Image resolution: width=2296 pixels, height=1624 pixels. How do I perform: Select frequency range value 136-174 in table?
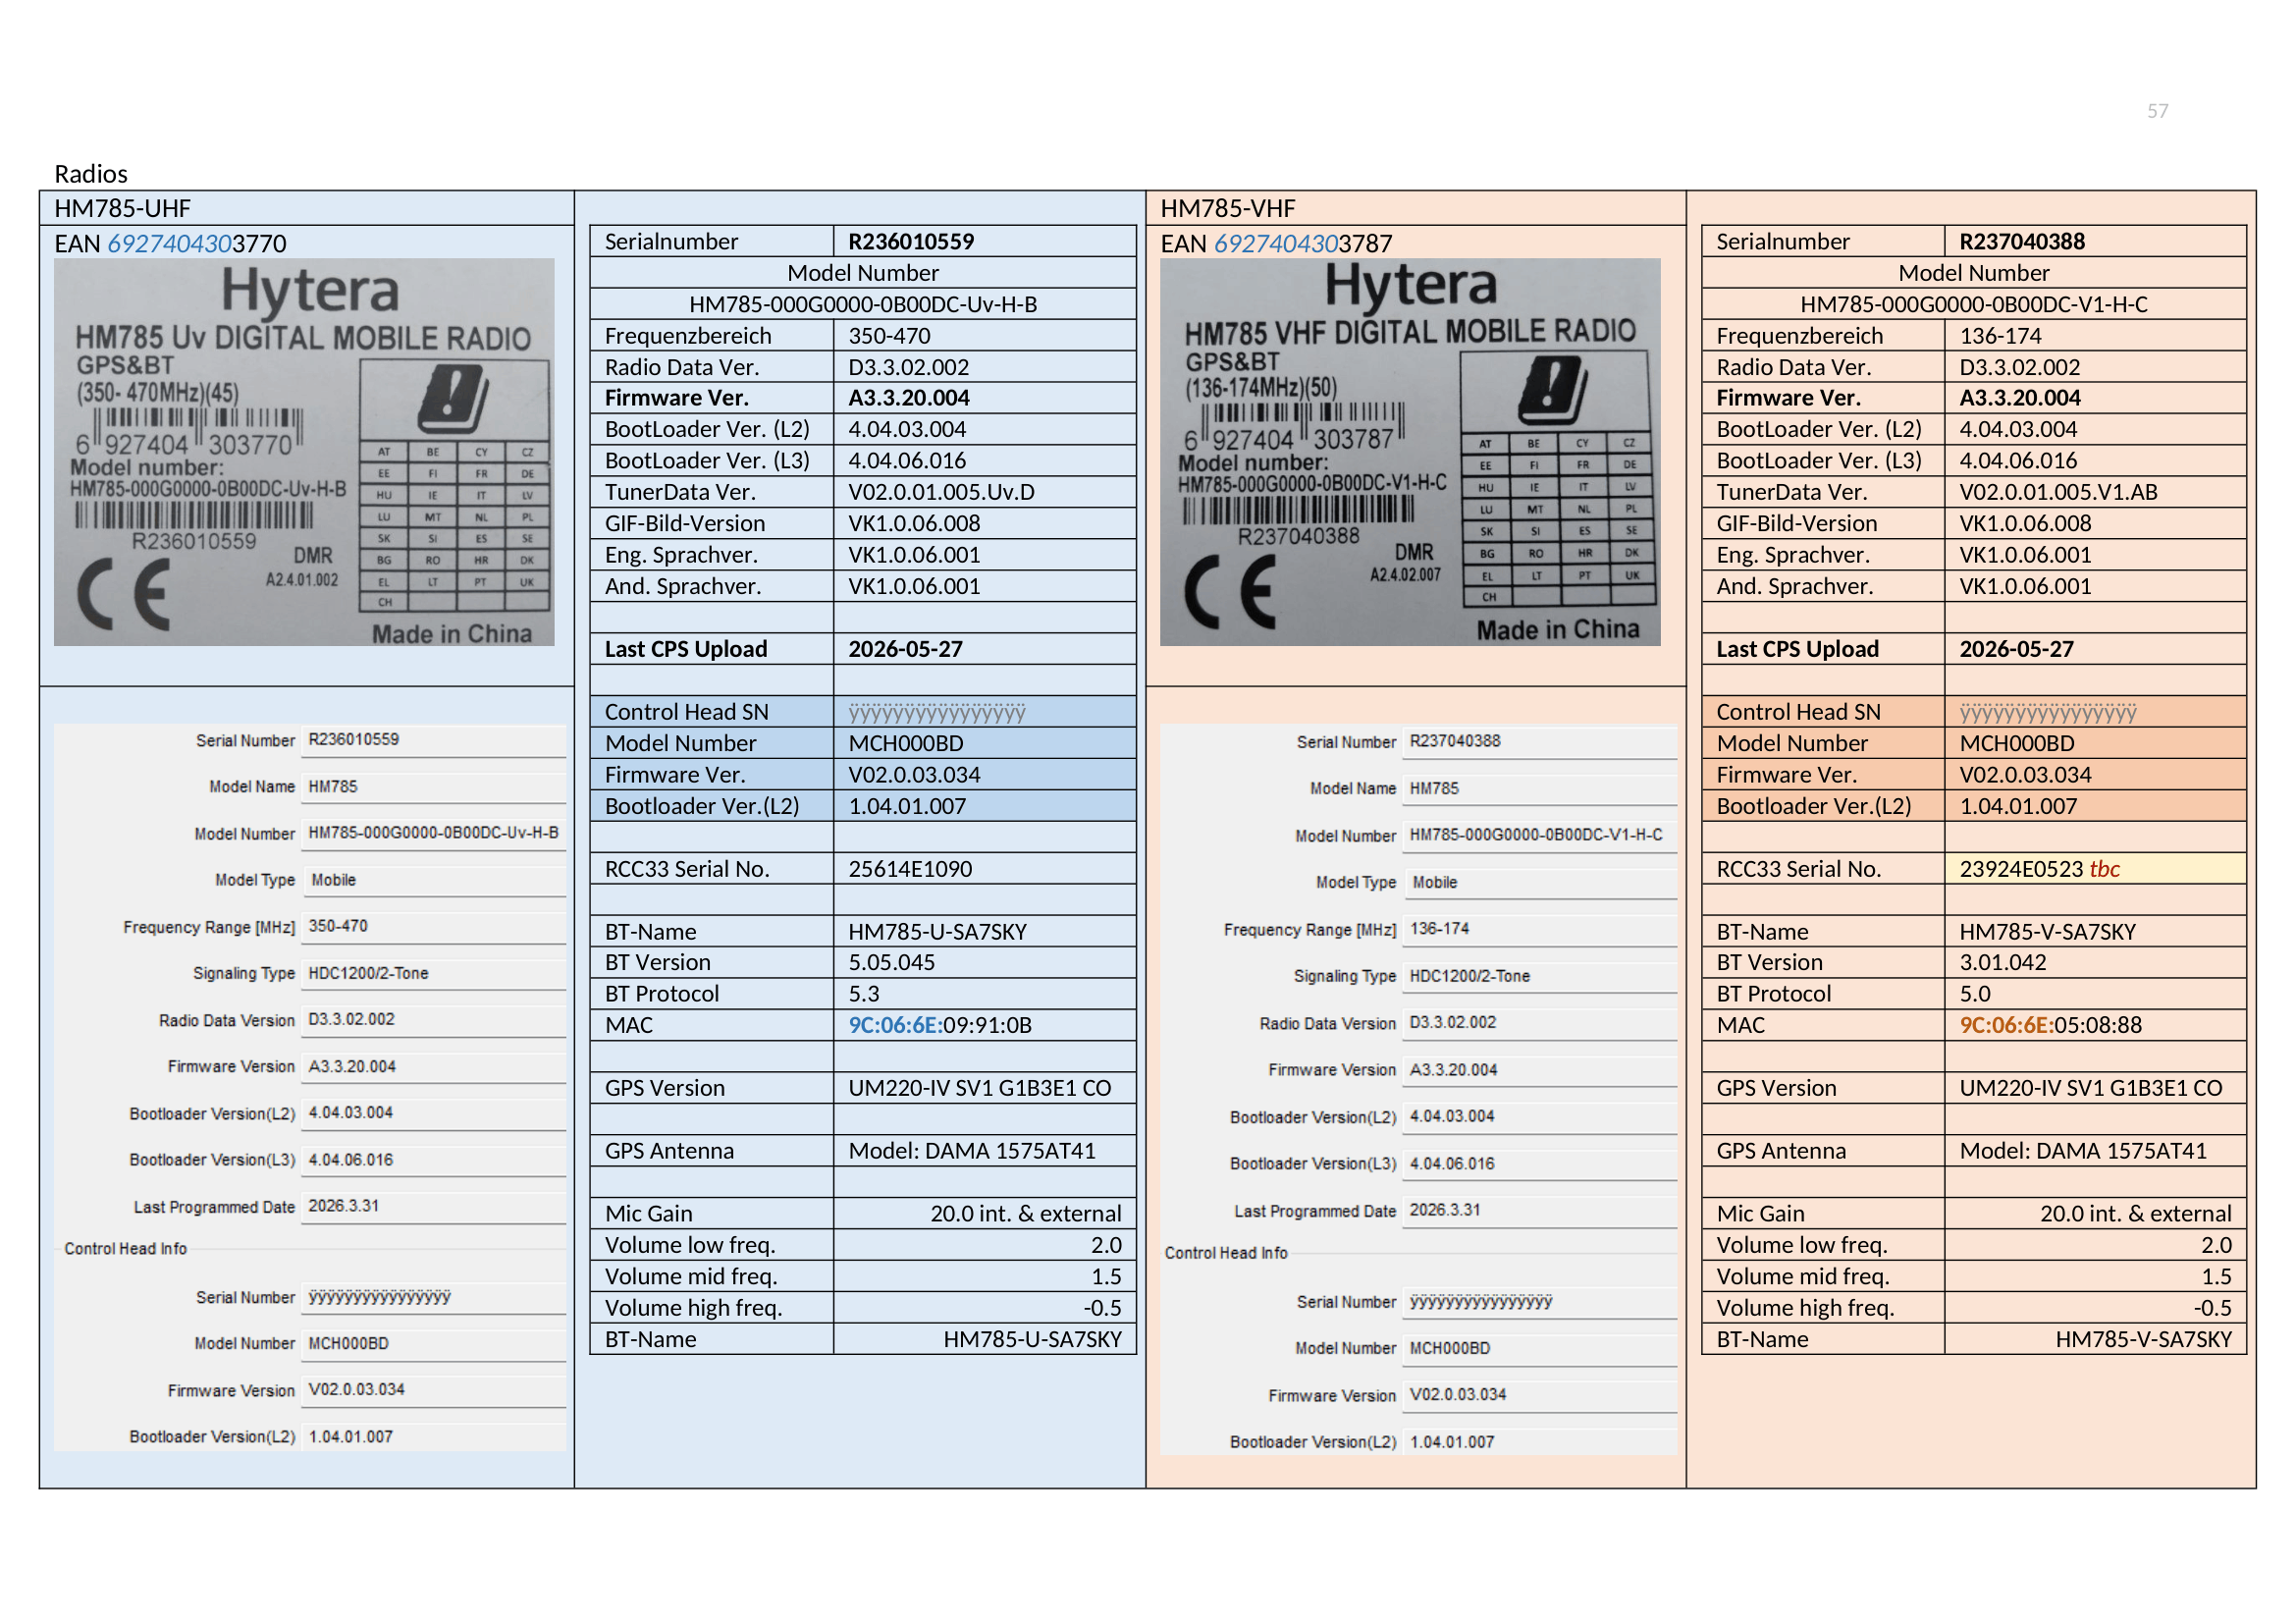pyautogui.click(x=2000, y=336)
